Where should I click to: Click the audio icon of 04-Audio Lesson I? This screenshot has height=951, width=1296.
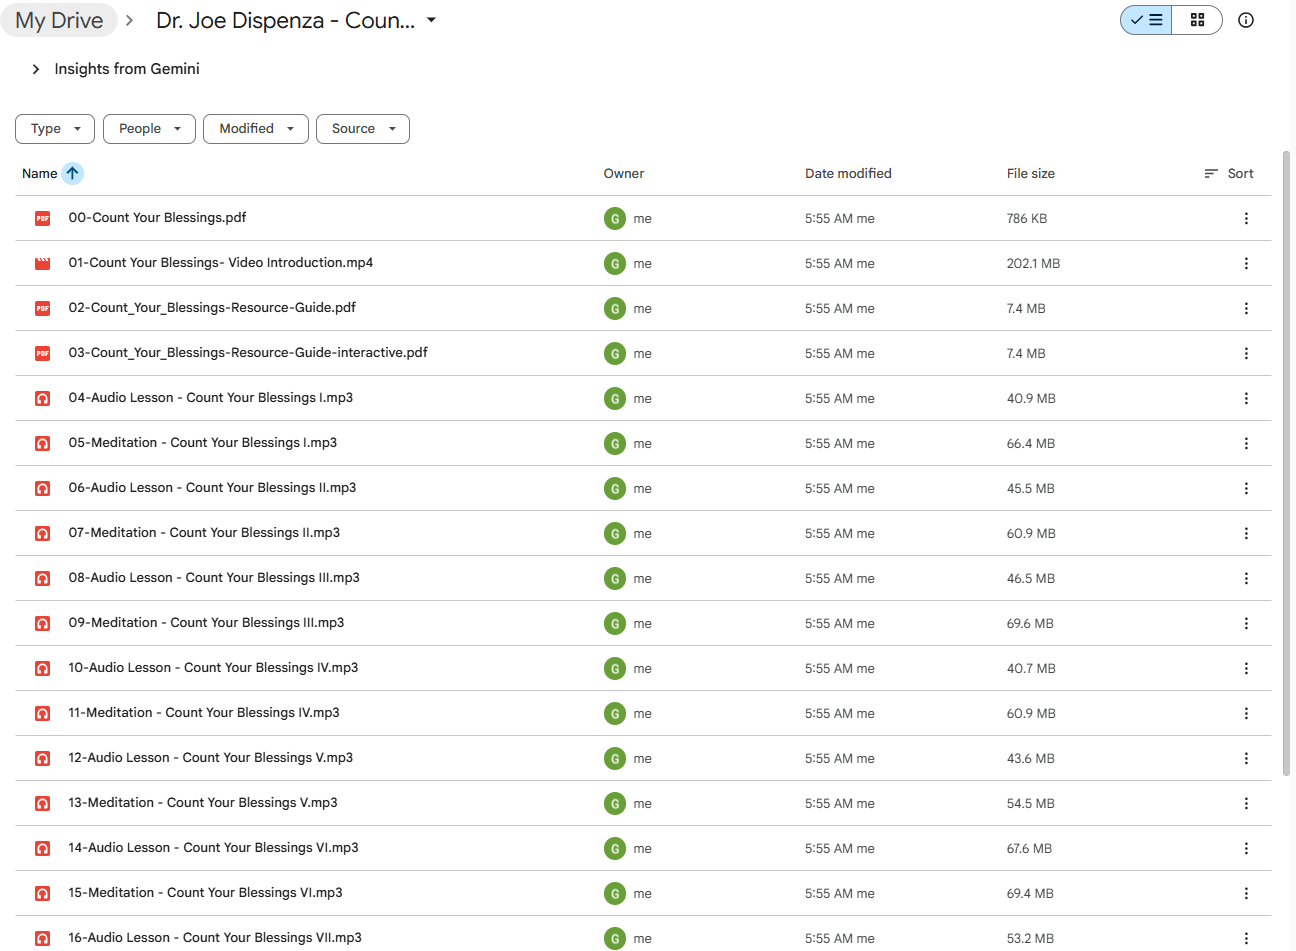42,398
